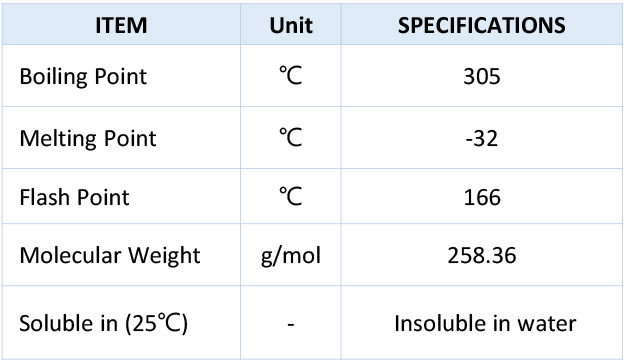Click the ITEM column header
The height and width of the screenshot is (363, 626).
(x=121, y=25)
